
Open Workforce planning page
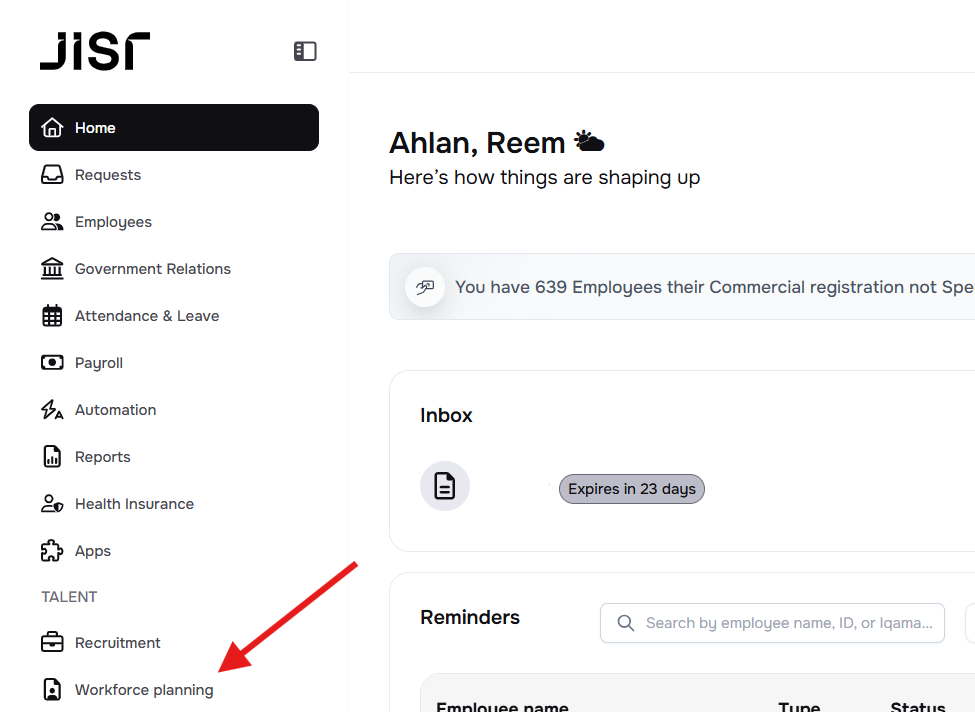pos(144,690)
